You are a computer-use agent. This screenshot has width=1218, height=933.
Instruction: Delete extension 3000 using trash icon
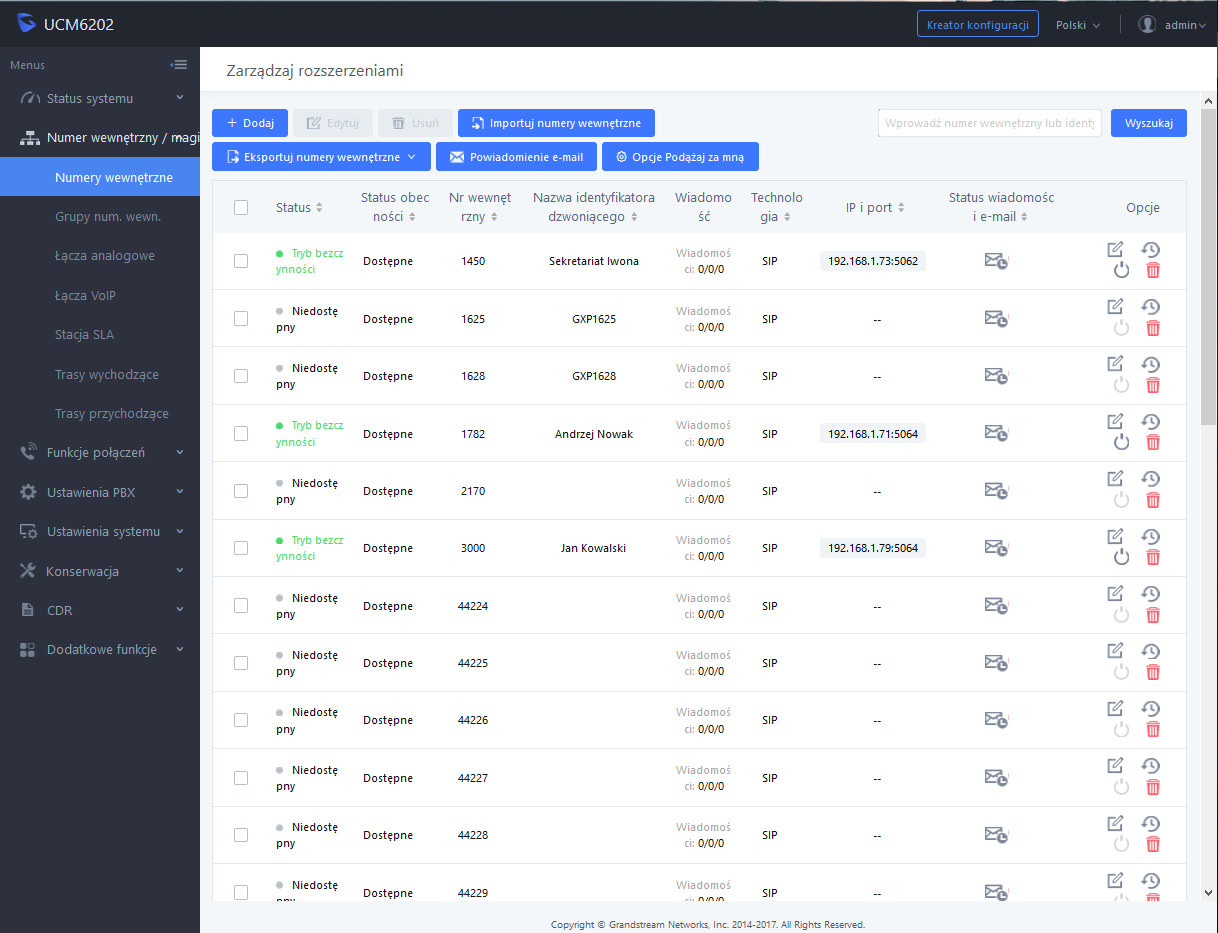pyautogui.click(x=1153, y=558)
